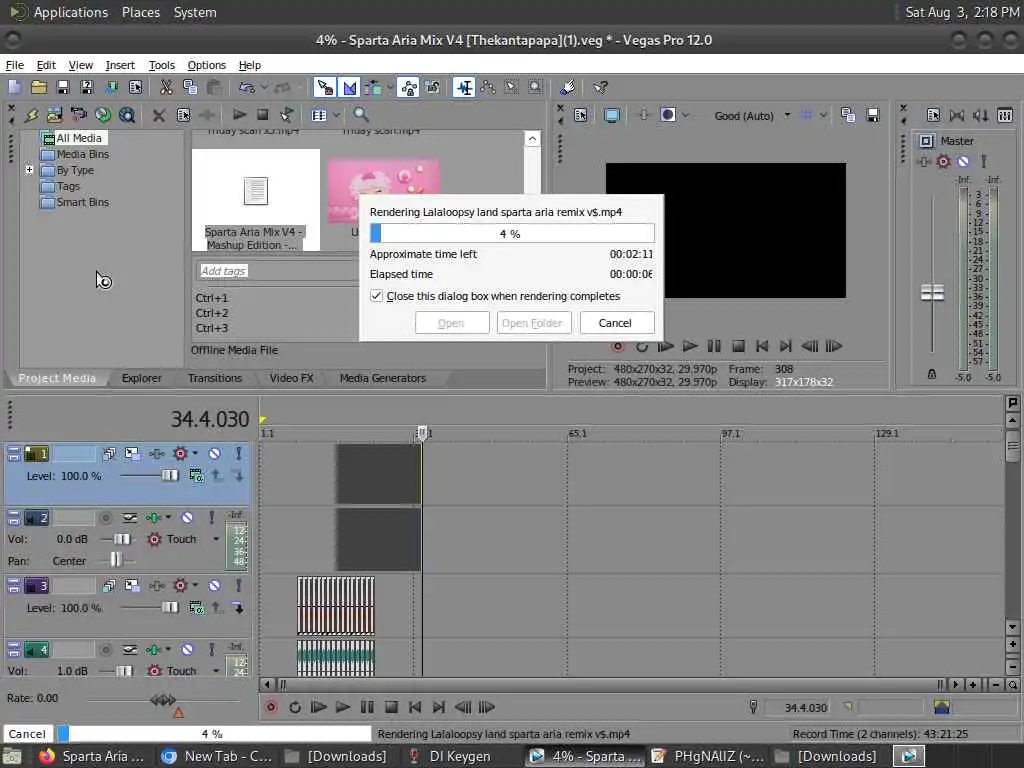1024x768 pixels.
Task: Open the Track FX dropdown on track 1
Action: [x=195, y=453]
